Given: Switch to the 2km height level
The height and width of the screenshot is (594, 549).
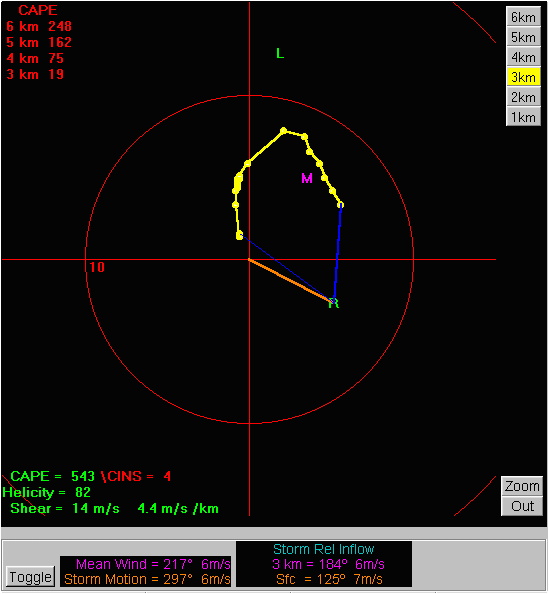Looking at the screenshot, I should 523,97.
